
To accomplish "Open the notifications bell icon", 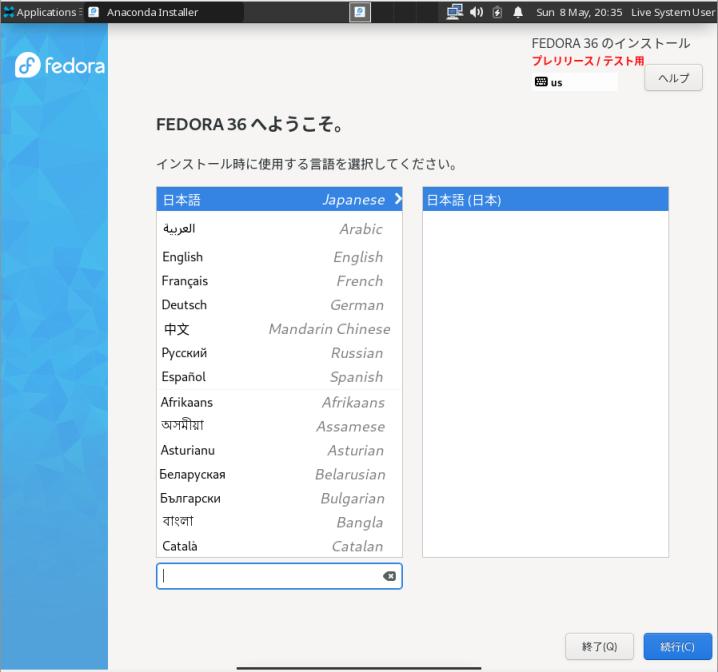I will click(x=518, y=12).
